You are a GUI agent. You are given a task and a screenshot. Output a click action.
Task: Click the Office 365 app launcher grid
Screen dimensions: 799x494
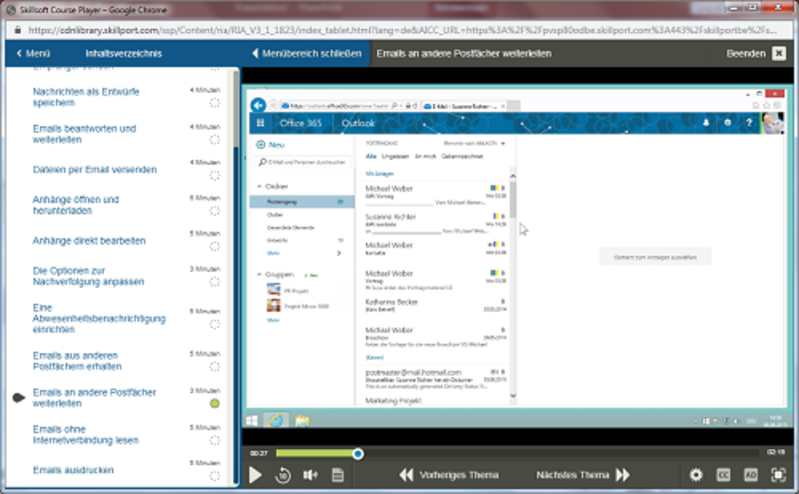260,123
